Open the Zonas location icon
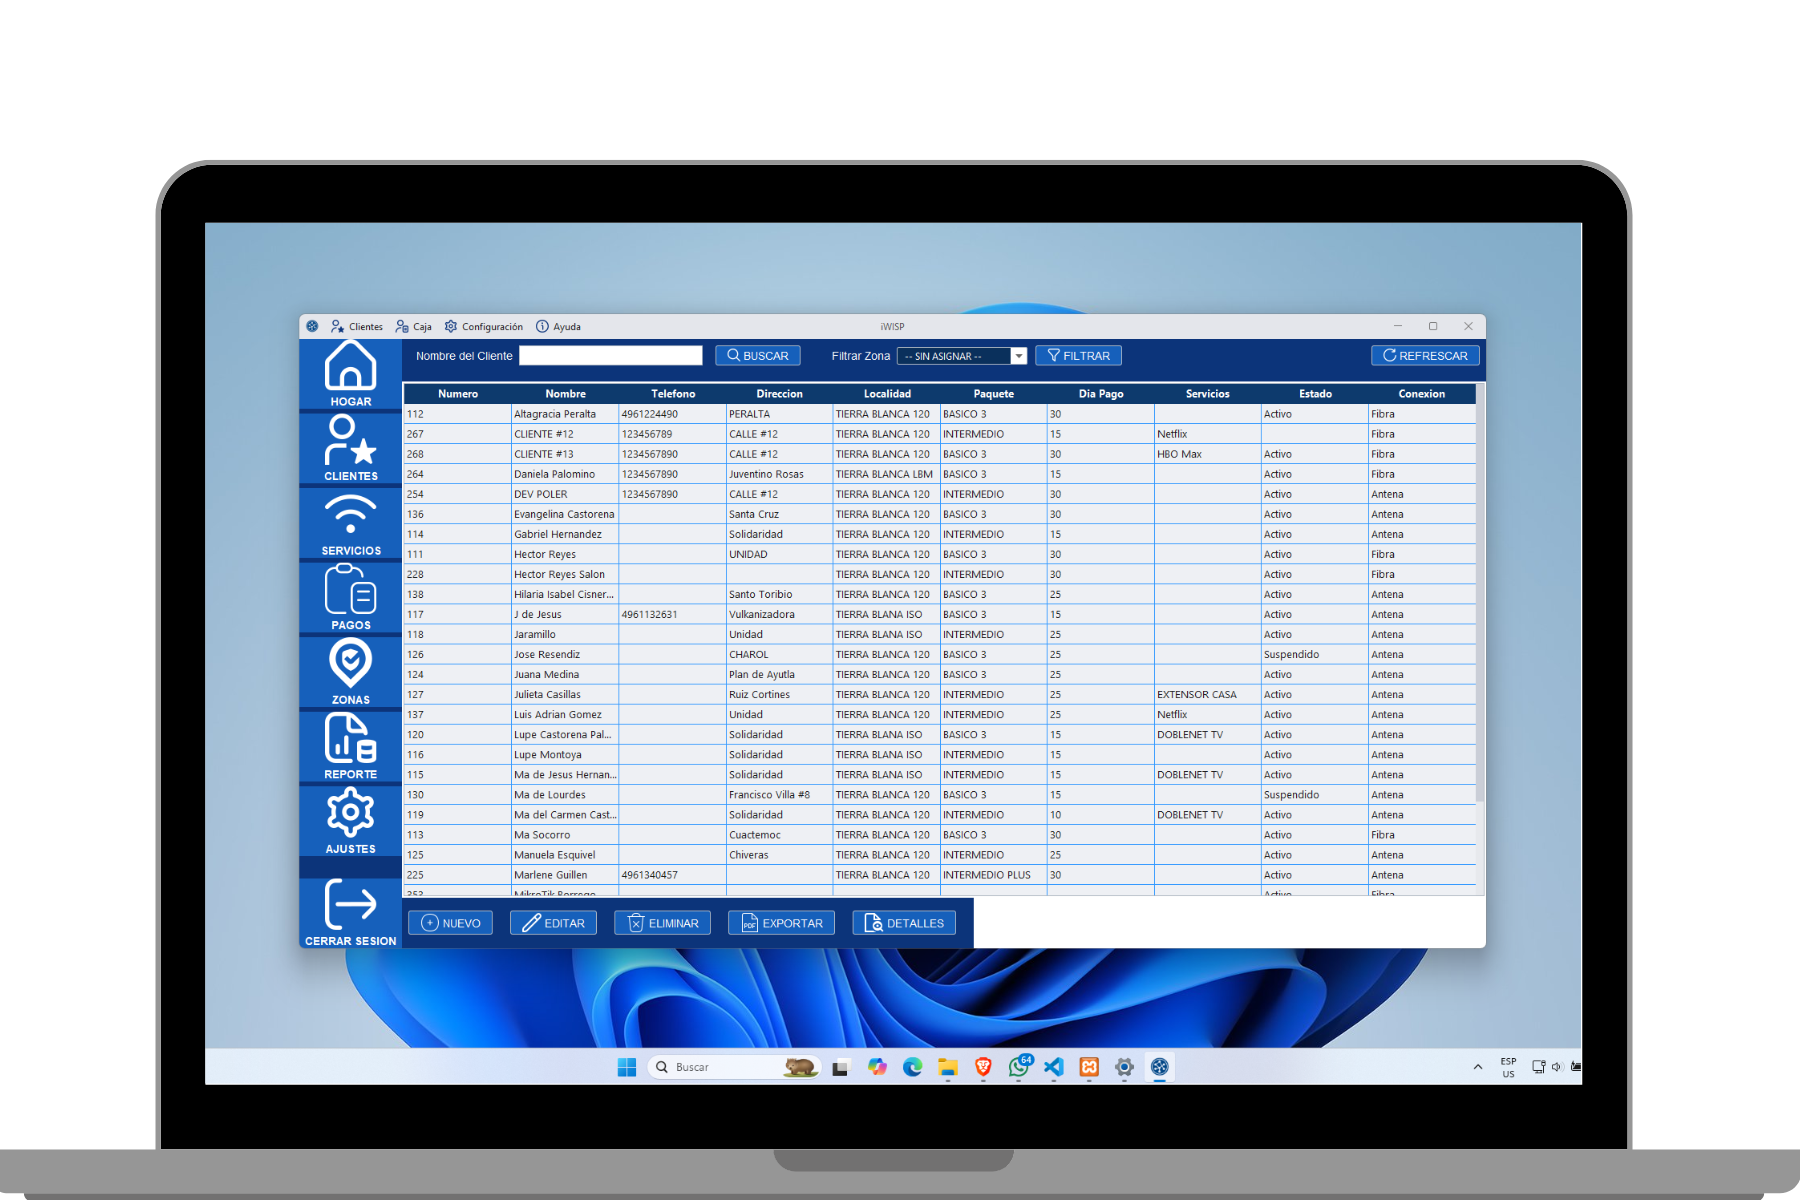 point(350,670)
